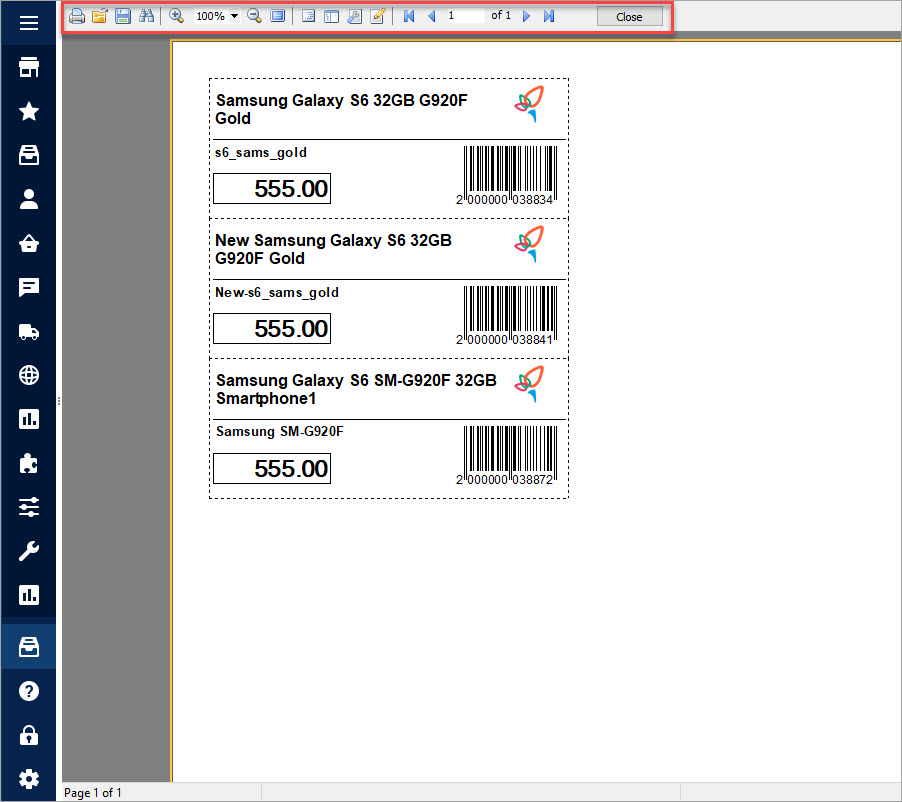Image resolution: width=902 pixels, height=802 pixels.
Task: Open the sliders settings icon
Action: (29, 507)
